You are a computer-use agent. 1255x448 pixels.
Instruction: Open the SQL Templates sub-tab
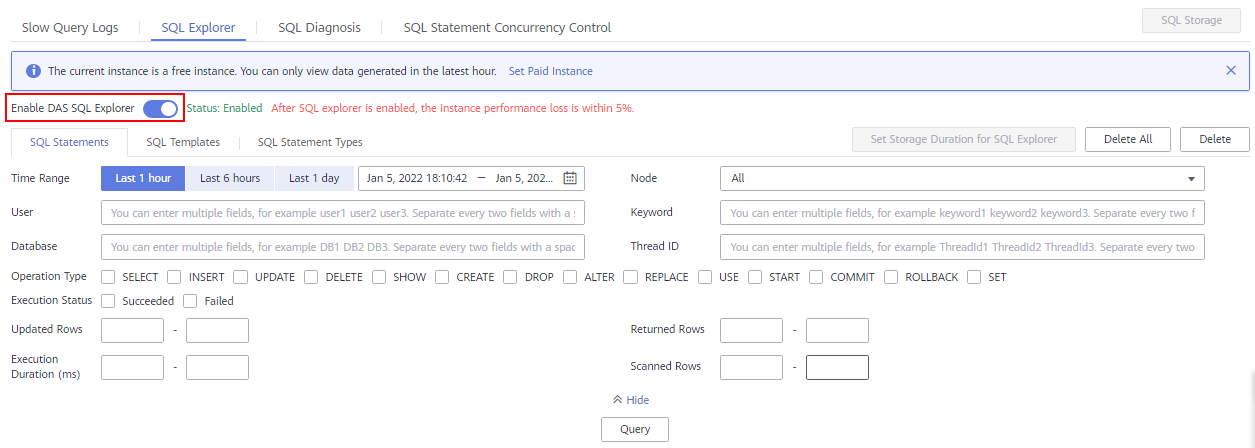183,142
